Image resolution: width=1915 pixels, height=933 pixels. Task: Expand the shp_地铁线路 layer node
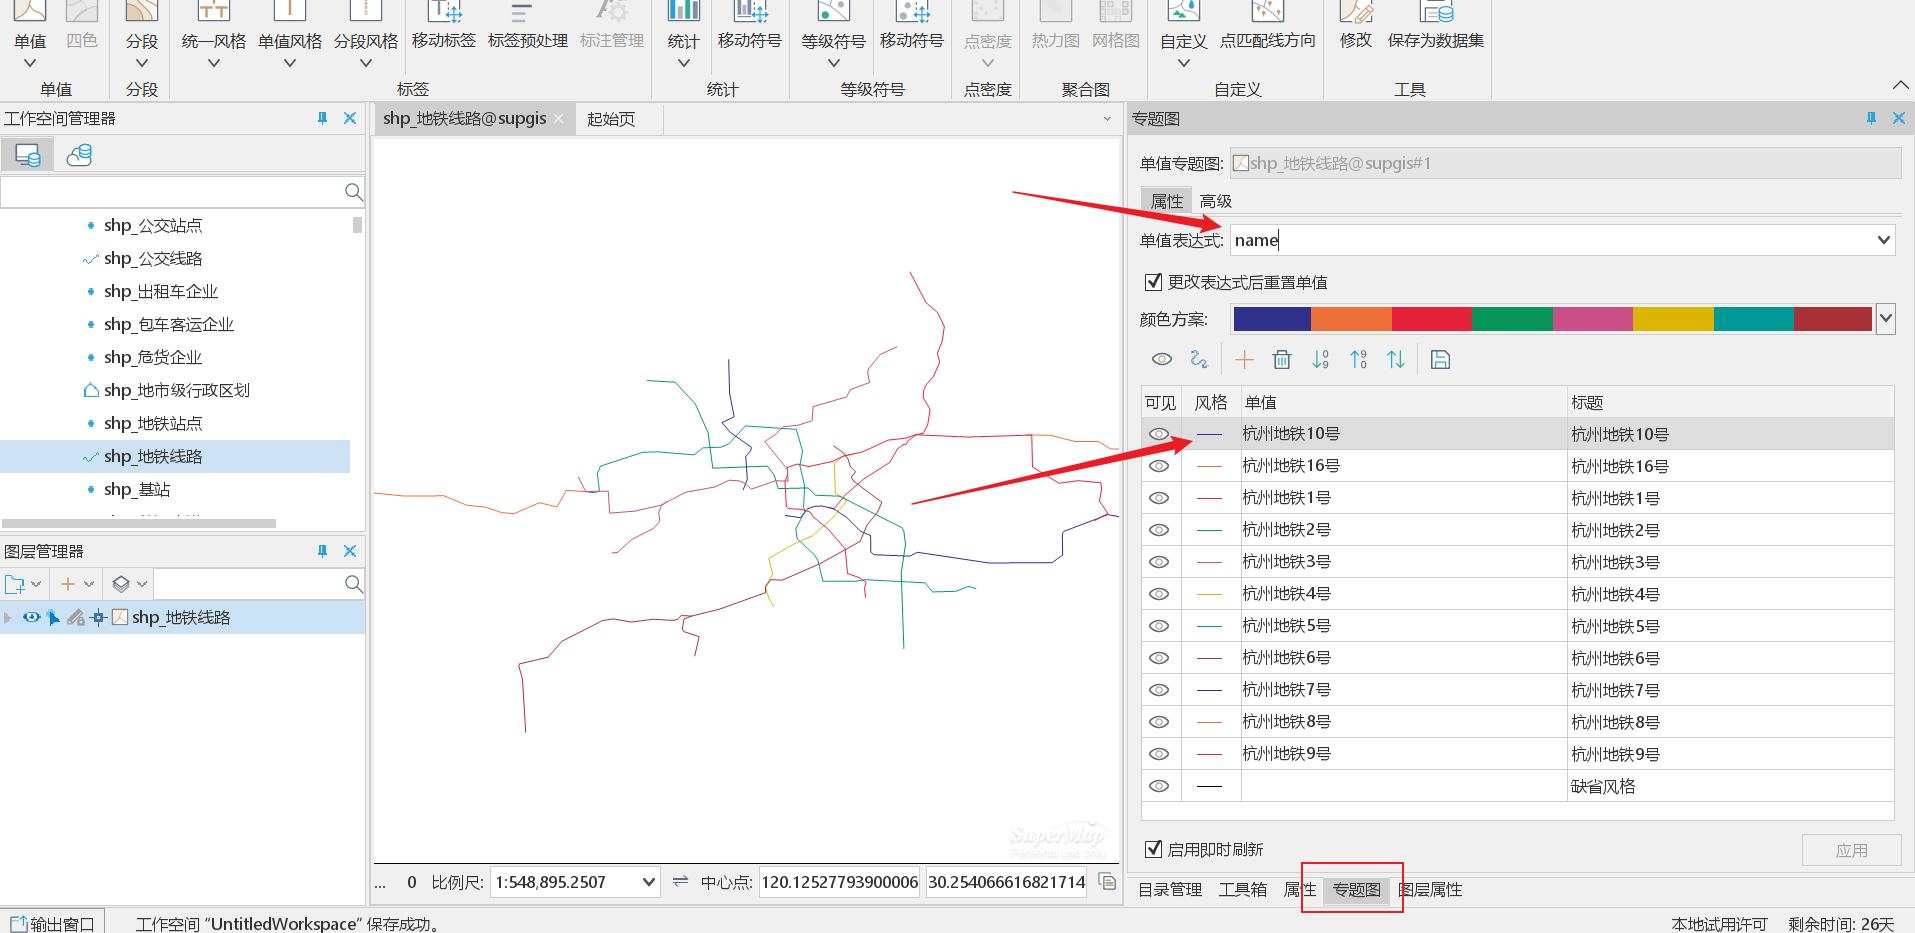9,618
